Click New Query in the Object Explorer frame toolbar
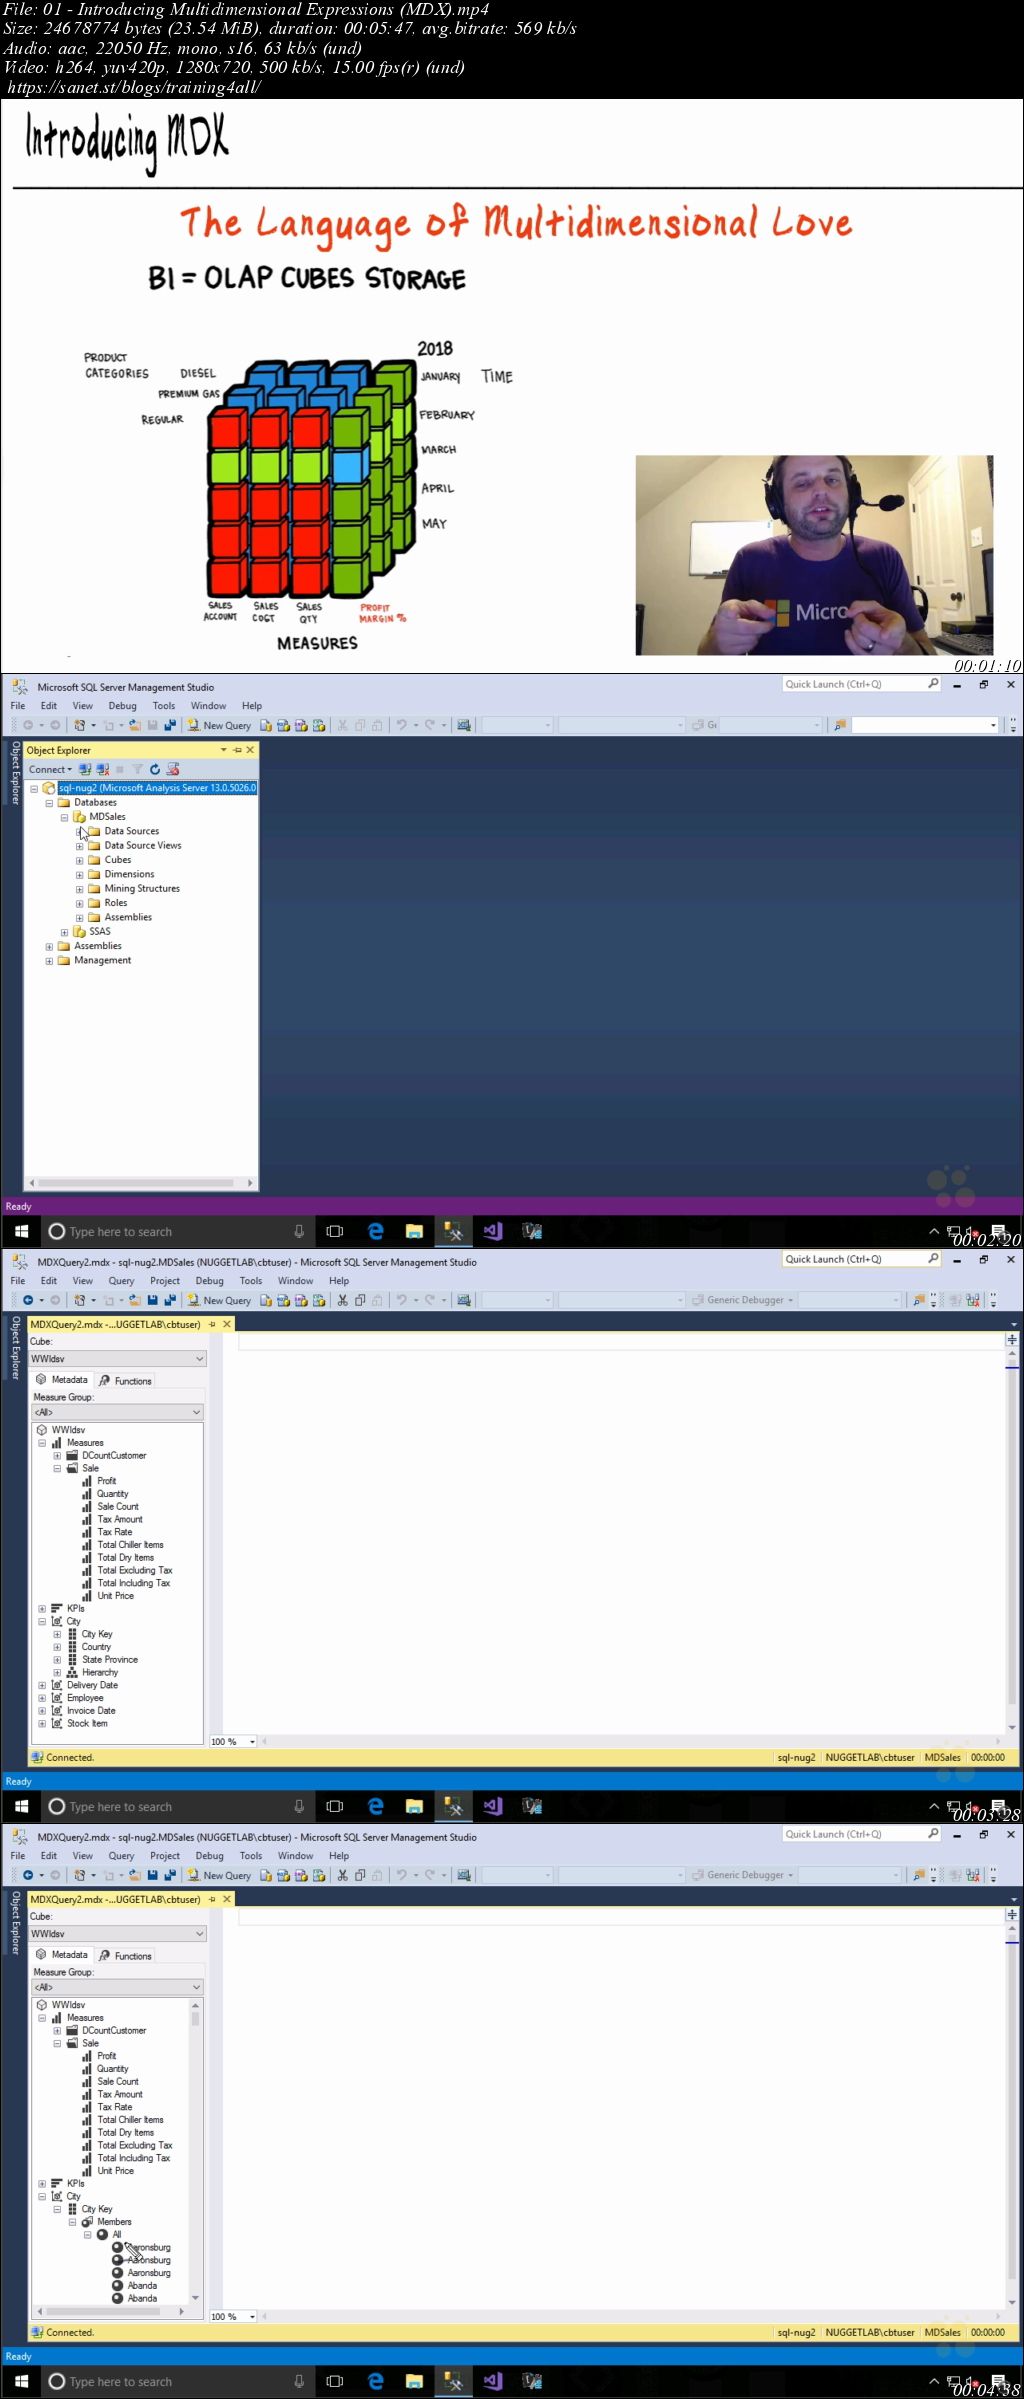This screenshot has height=2399, width=1024. click(x=219, y=725)
